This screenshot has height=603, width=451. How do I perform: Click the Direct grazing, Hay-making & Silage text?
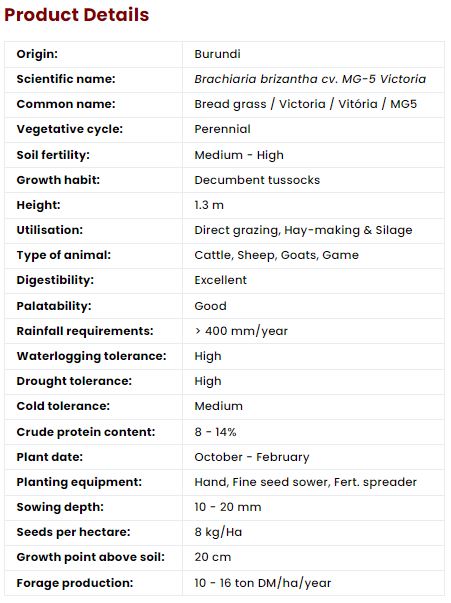tap(303, 230)
